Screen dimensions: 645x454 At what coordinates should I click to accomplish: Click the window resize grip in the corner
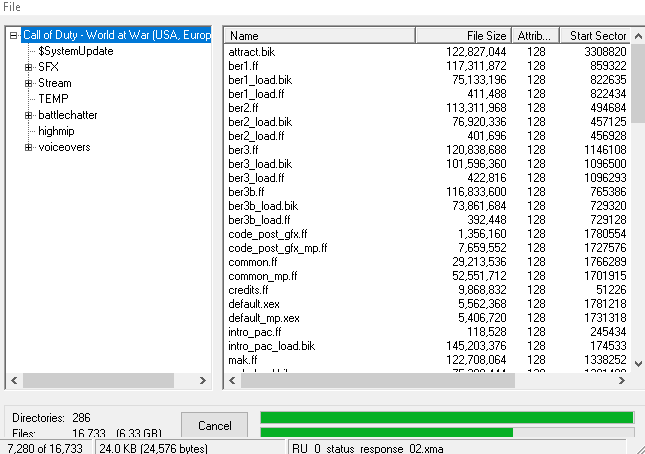(639, 449)
